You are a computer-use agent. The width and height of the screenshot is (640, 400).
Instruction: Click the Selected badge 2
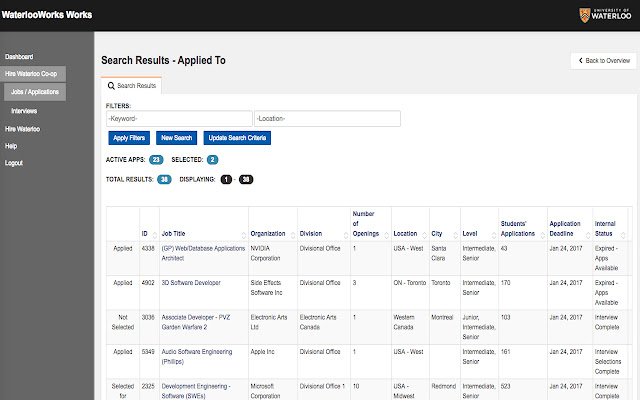pyautogui.click(x=212, y=160)
